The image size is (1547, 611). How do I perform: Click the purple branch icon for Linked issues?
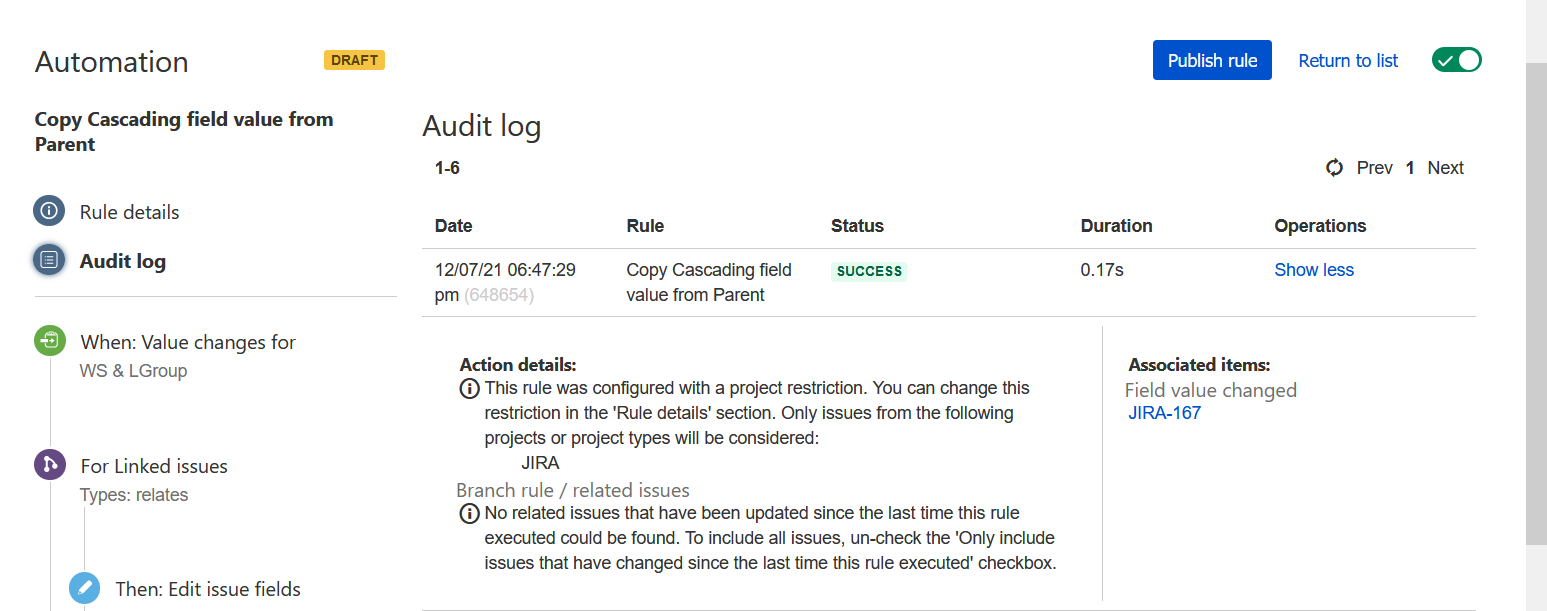coord(50,465)
